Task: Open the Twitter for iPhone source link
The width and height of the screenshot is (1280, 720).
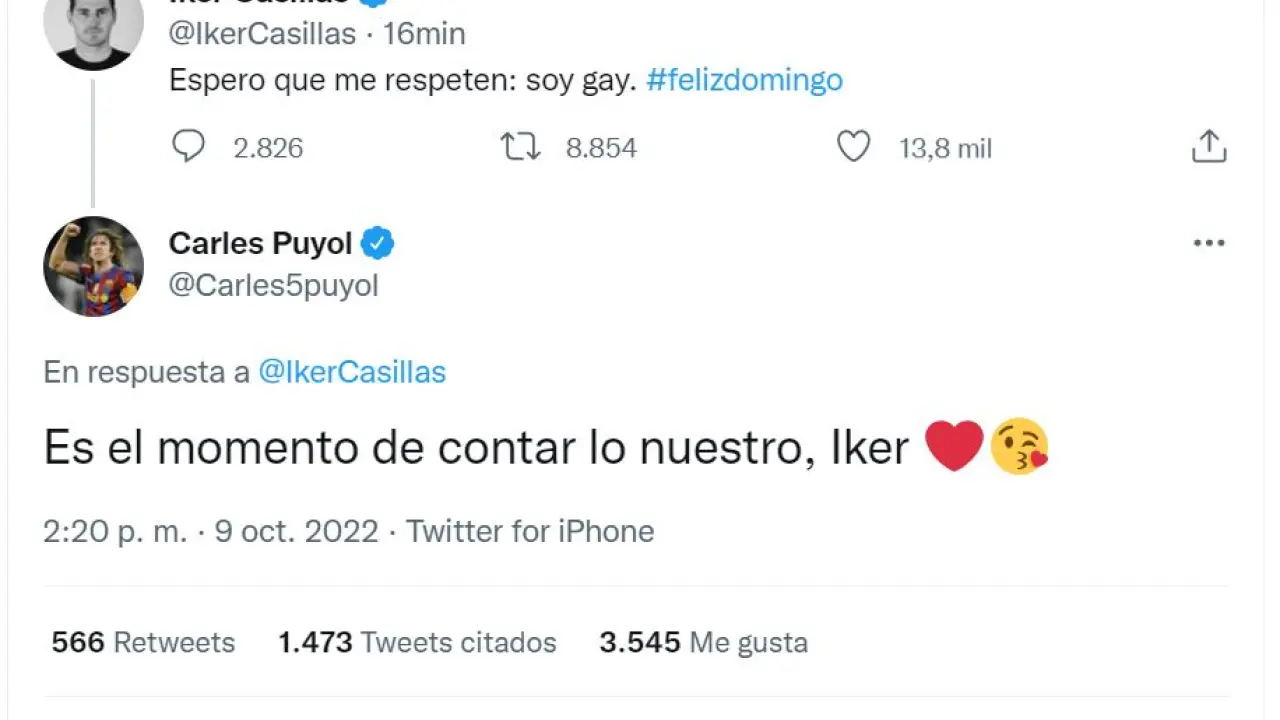Action: click(x=530, y=531)
